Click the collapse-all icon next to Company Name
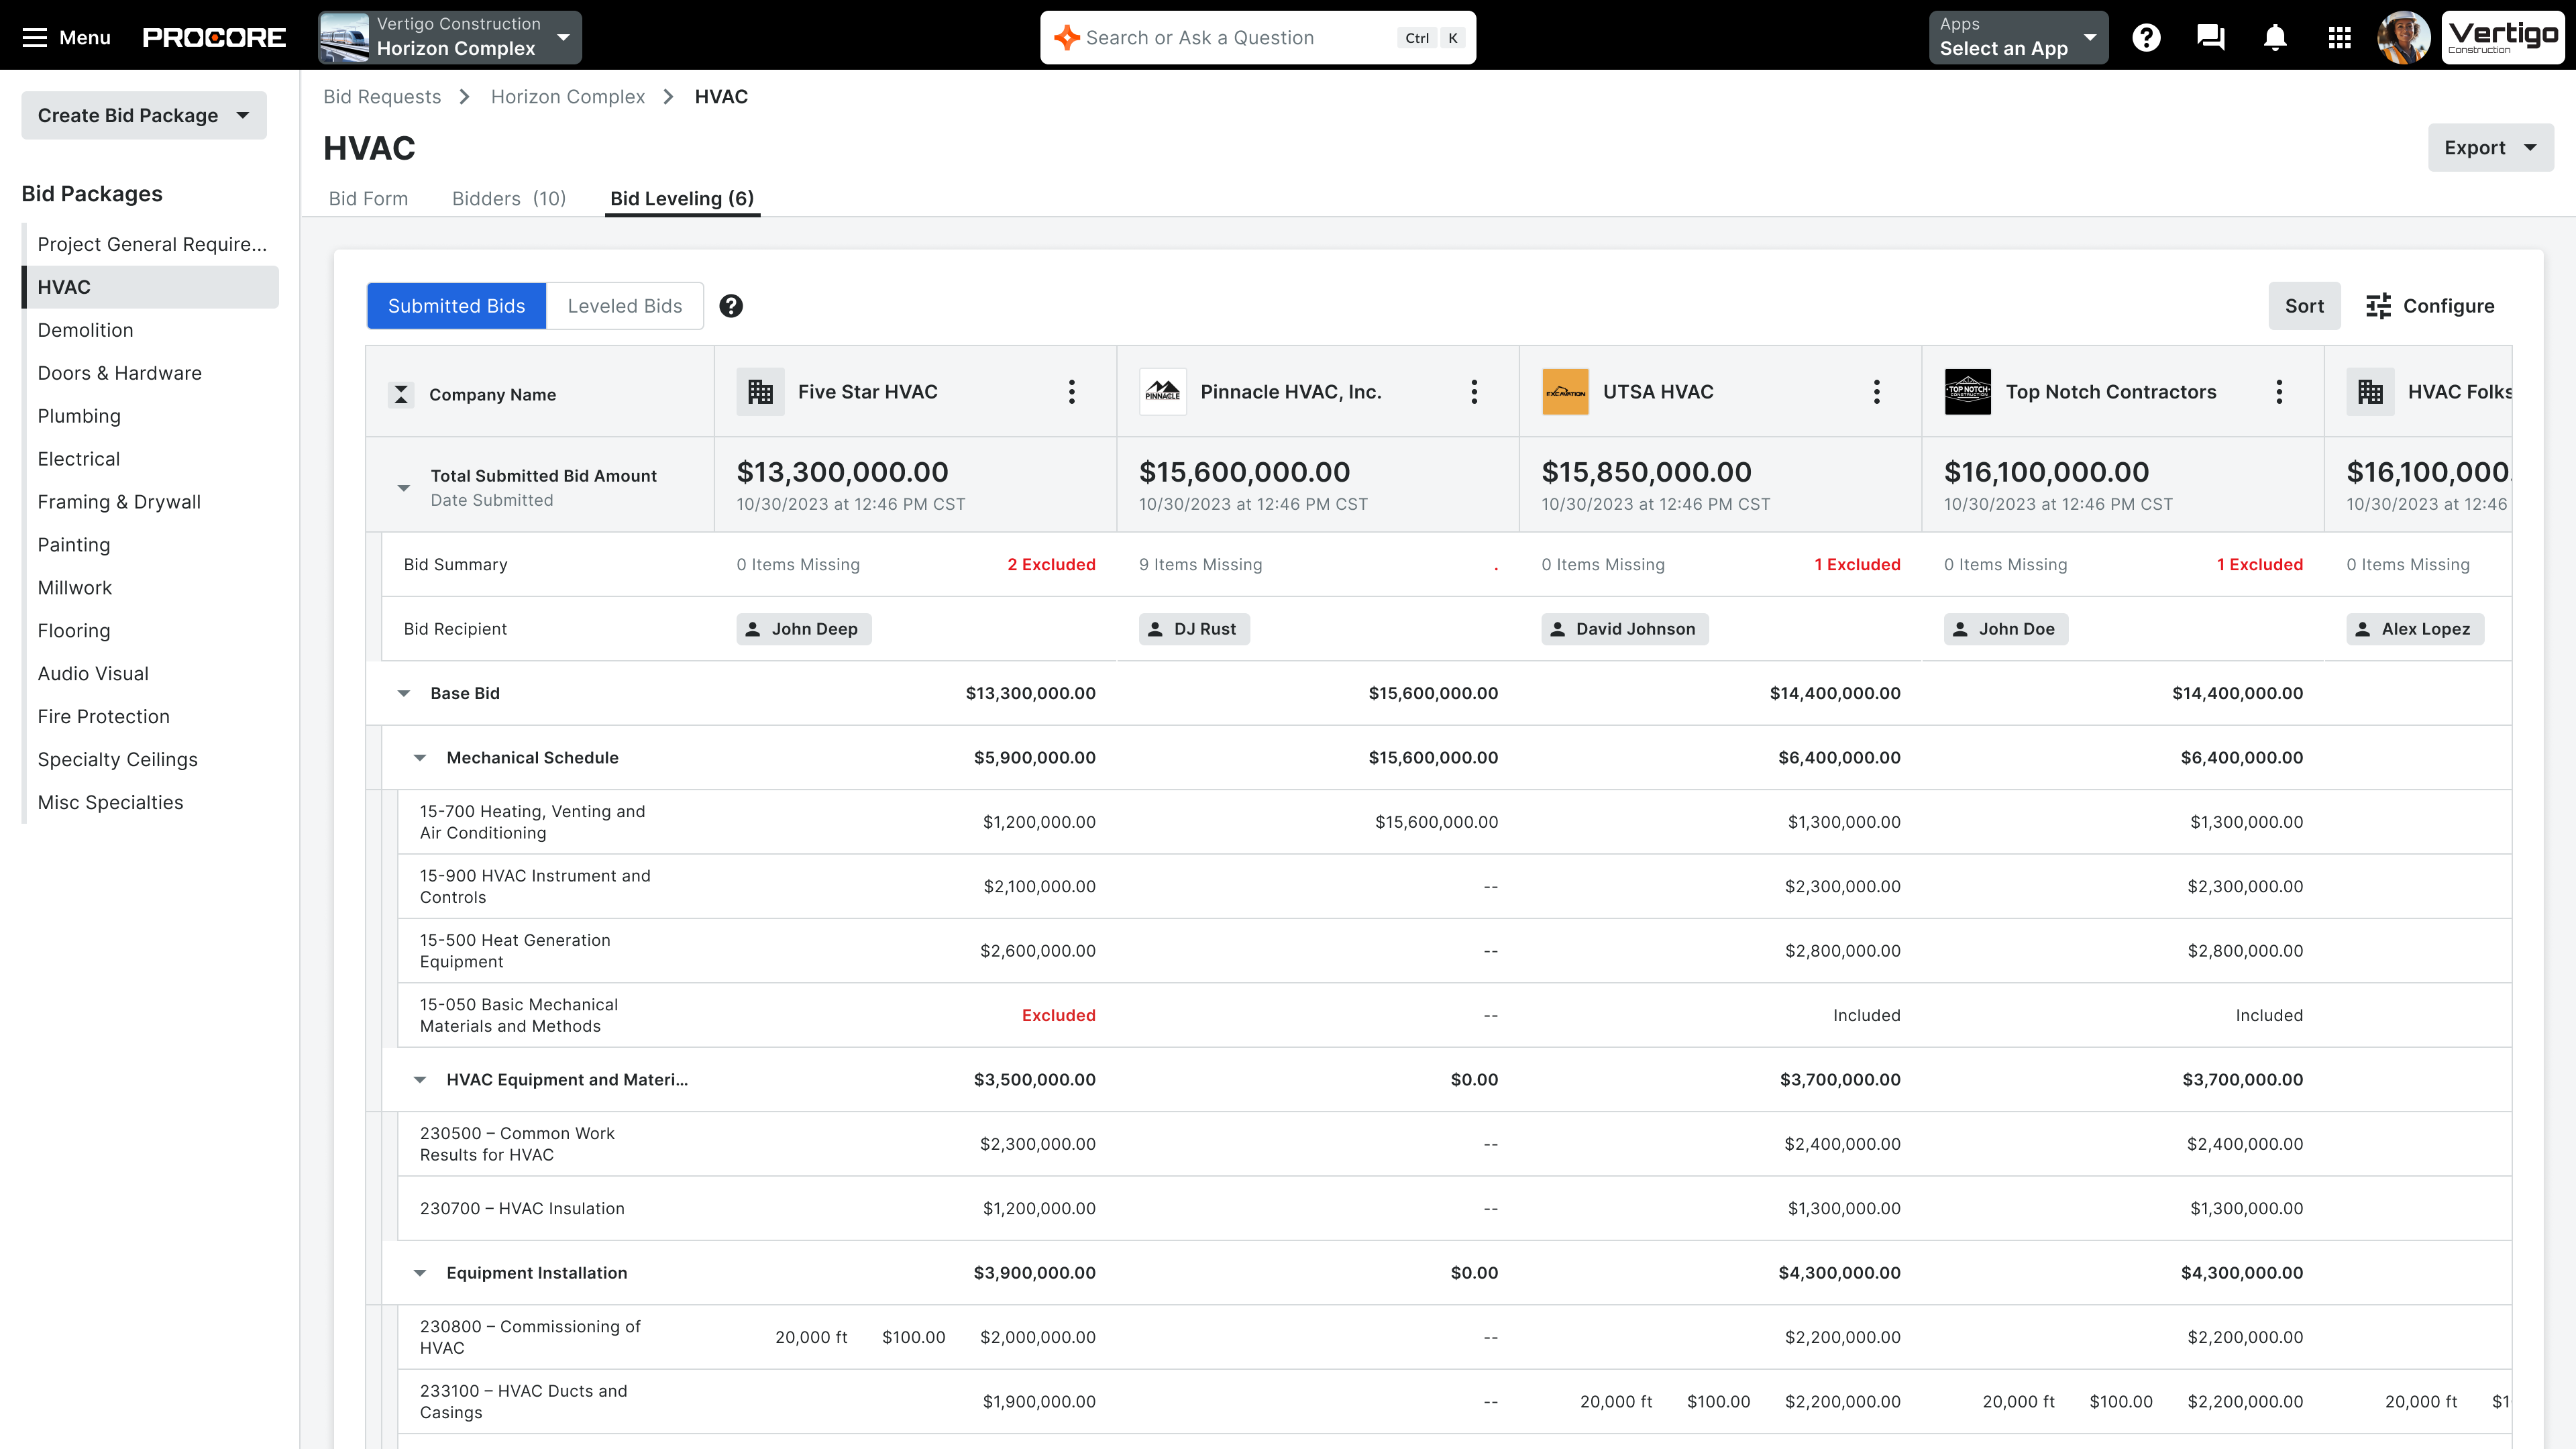 (401, 395)
